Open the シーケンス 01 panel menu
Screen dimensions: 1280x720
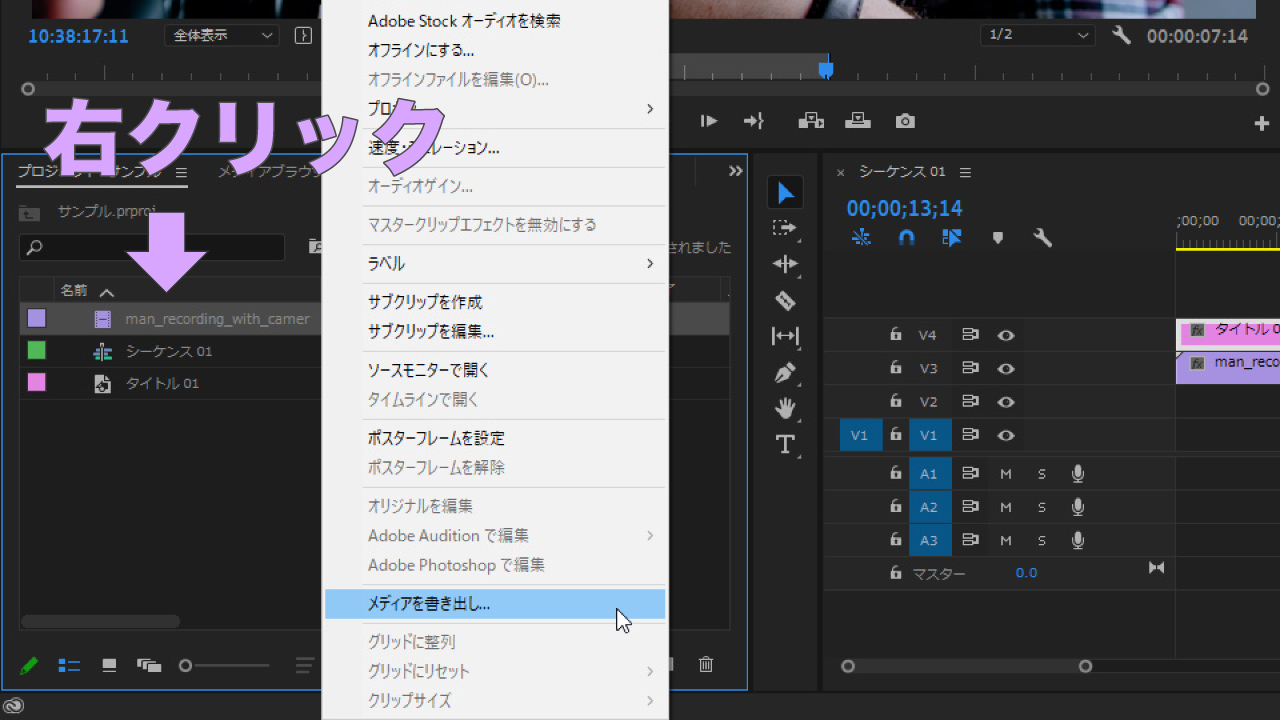tap(965, 172)
